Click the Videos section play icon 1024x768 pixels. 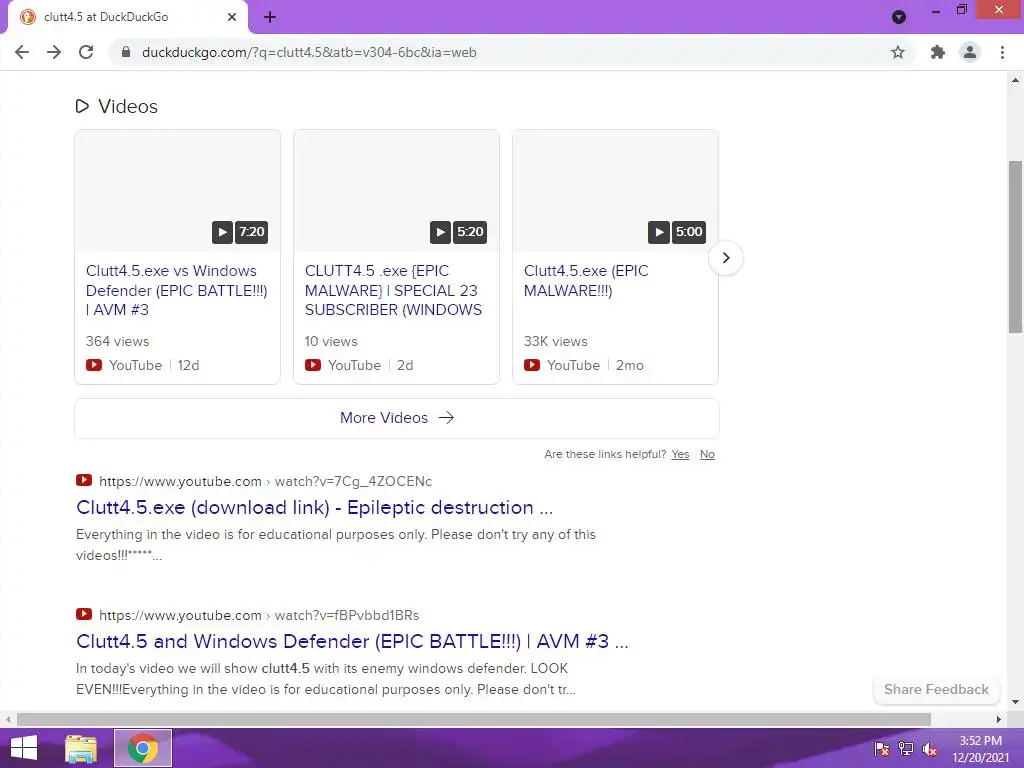82,106
